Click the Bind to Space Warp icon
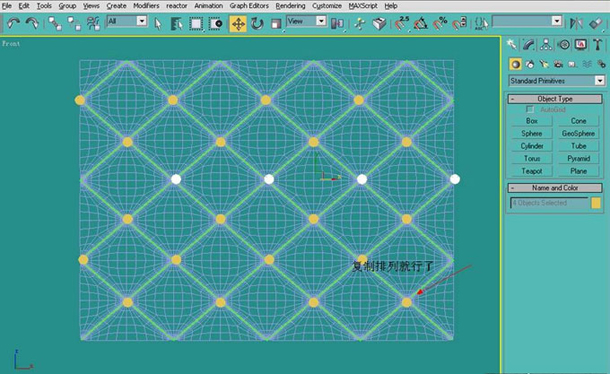The image size is (610, 374). 93,24
